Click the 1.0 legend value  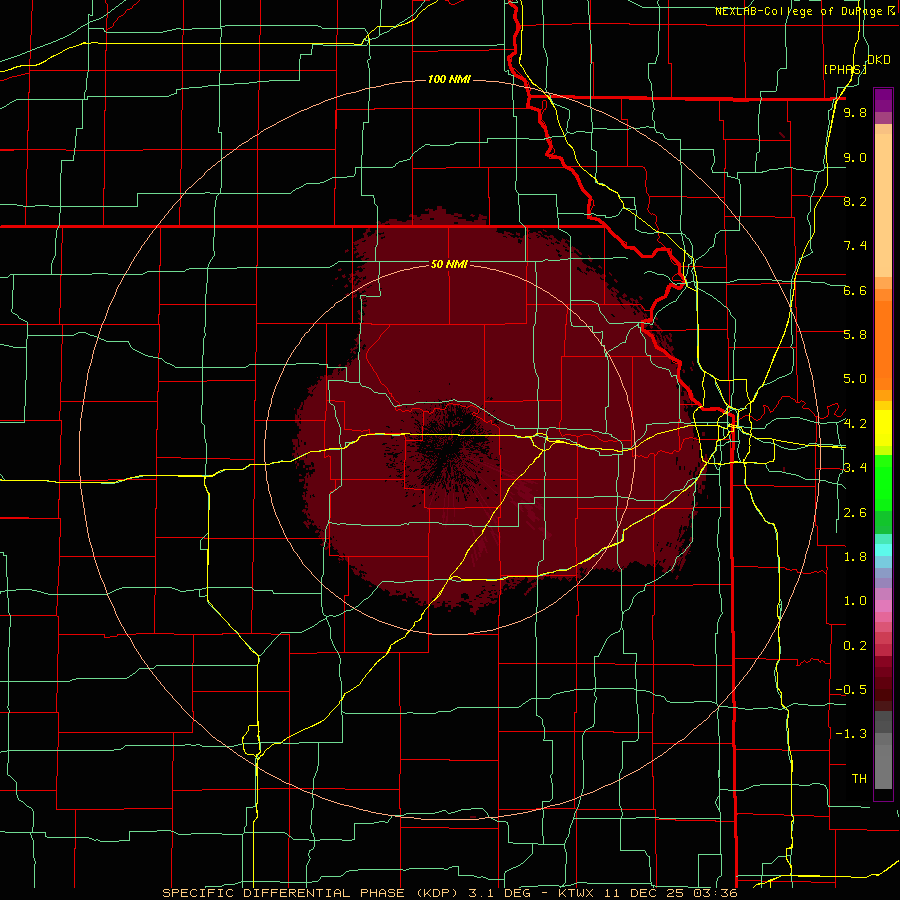[855, 601]
